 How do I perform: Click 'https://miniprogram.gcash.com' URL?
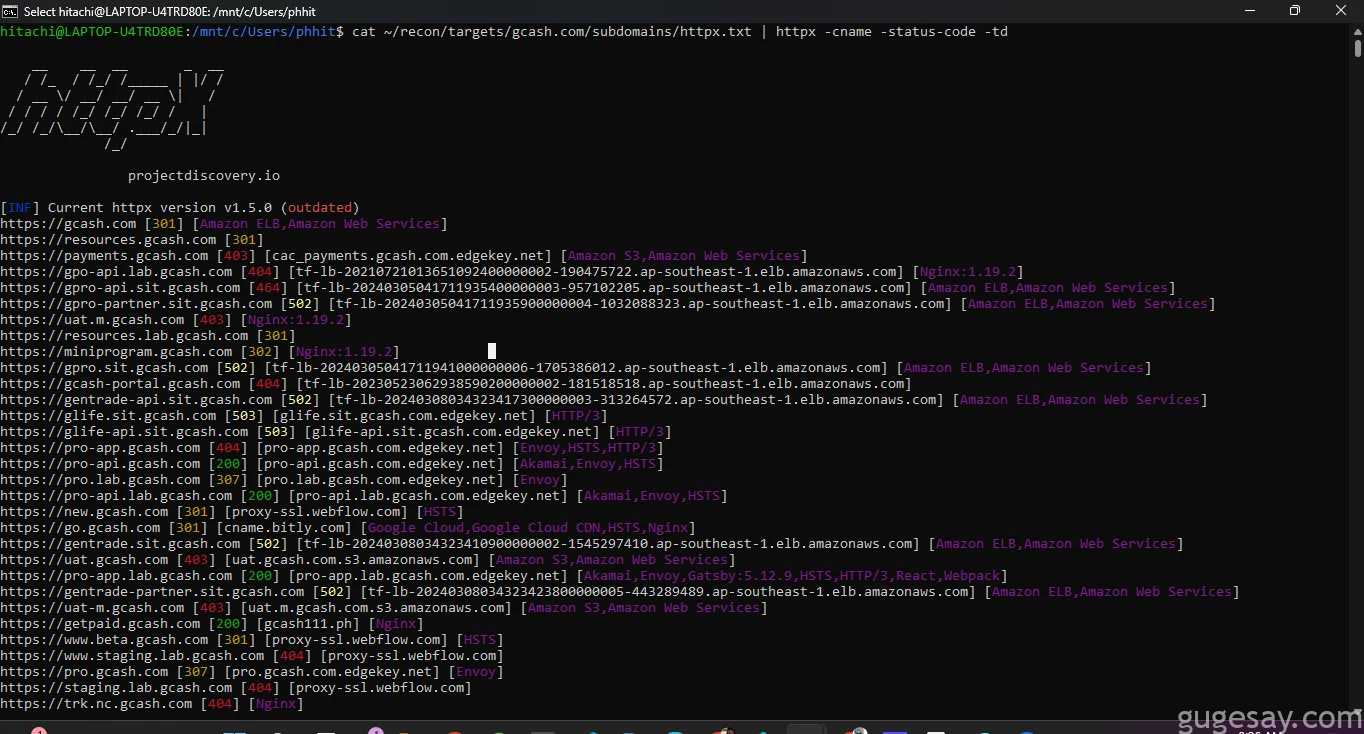(116, 351)
